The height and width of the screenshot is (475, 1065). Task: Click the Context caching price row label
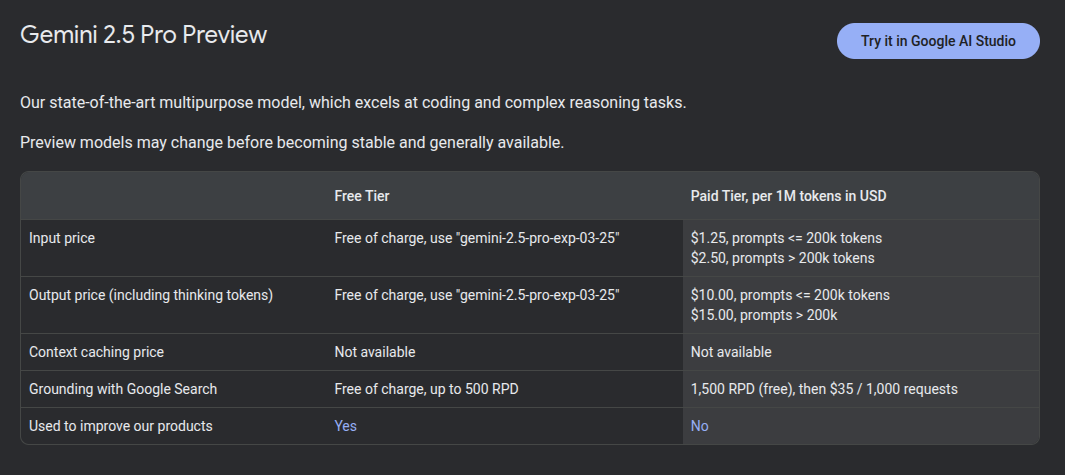point(96,352)
